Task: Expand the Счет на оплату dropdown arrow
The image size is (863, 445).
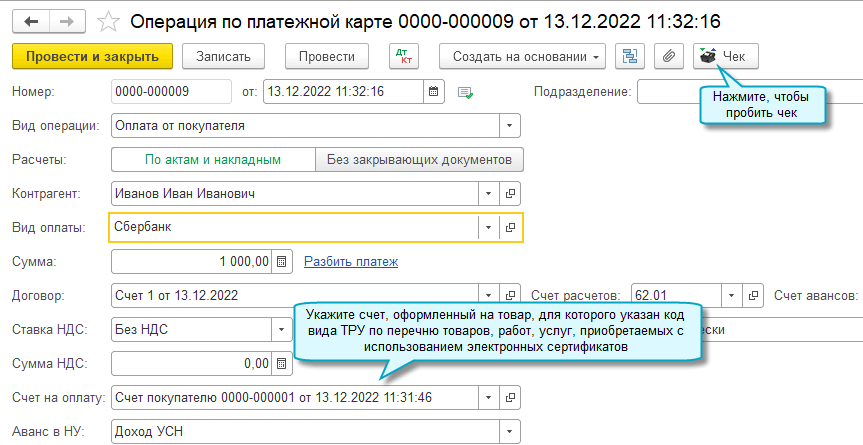Action: [488, 397]
